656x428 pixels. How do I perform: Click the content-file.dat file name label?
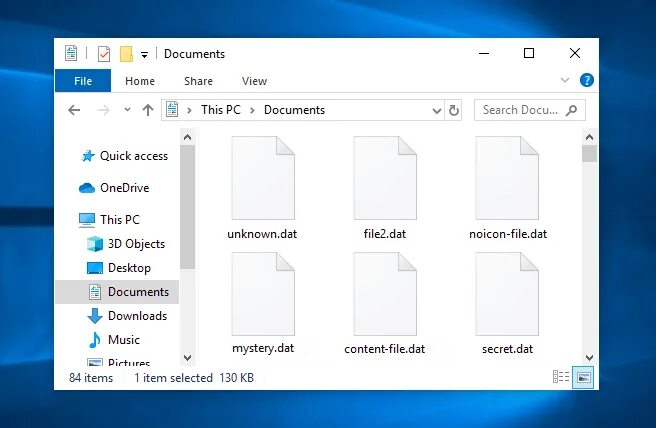[x=384, y=349]
